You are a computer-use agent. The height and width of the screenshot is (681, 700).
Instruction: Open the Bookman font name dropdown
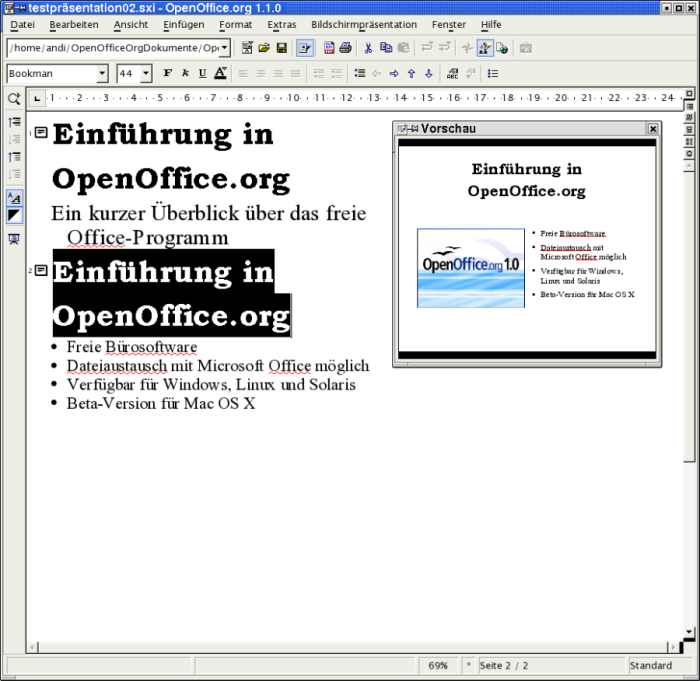(102, 74)
